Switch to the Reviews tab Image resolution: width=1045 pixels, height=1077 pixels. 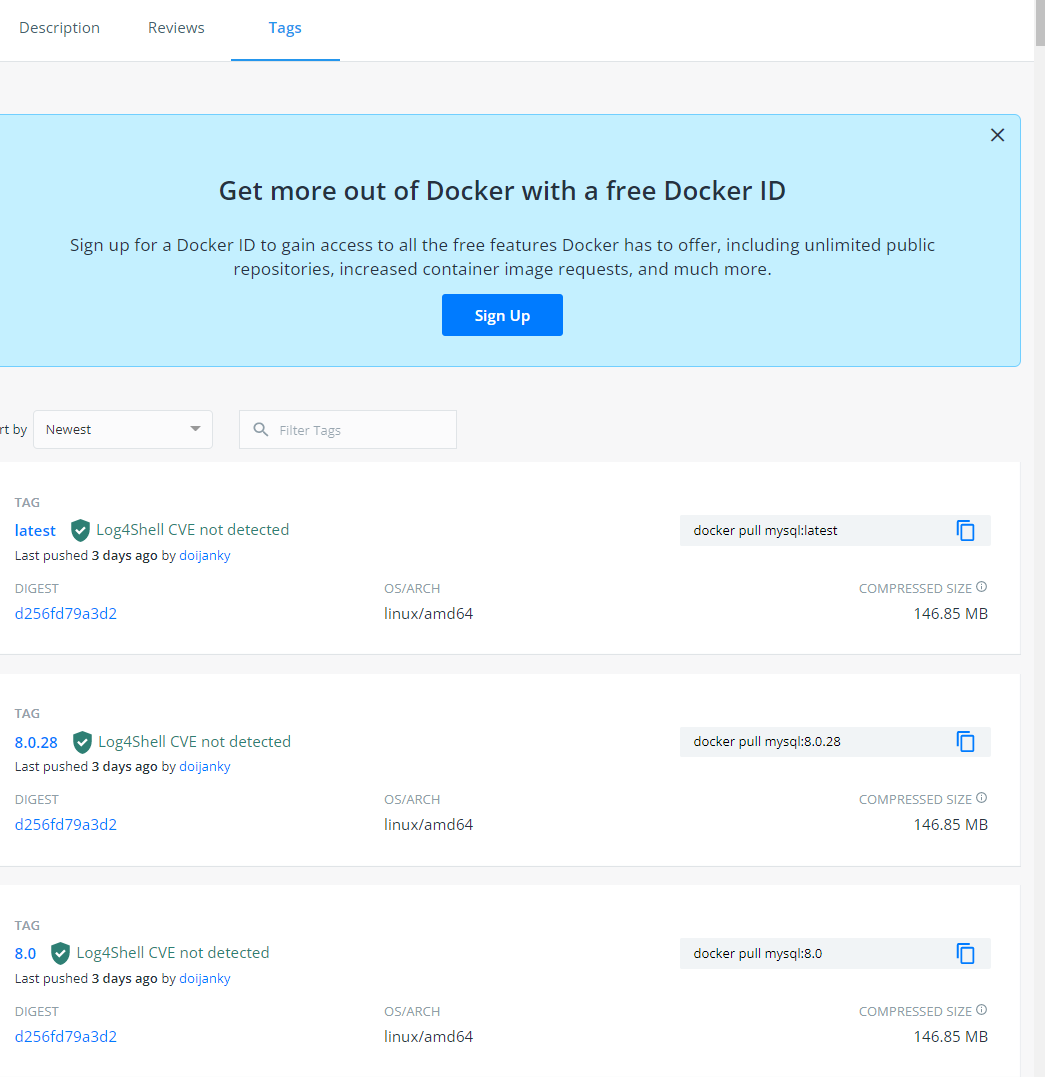(176, 28)
